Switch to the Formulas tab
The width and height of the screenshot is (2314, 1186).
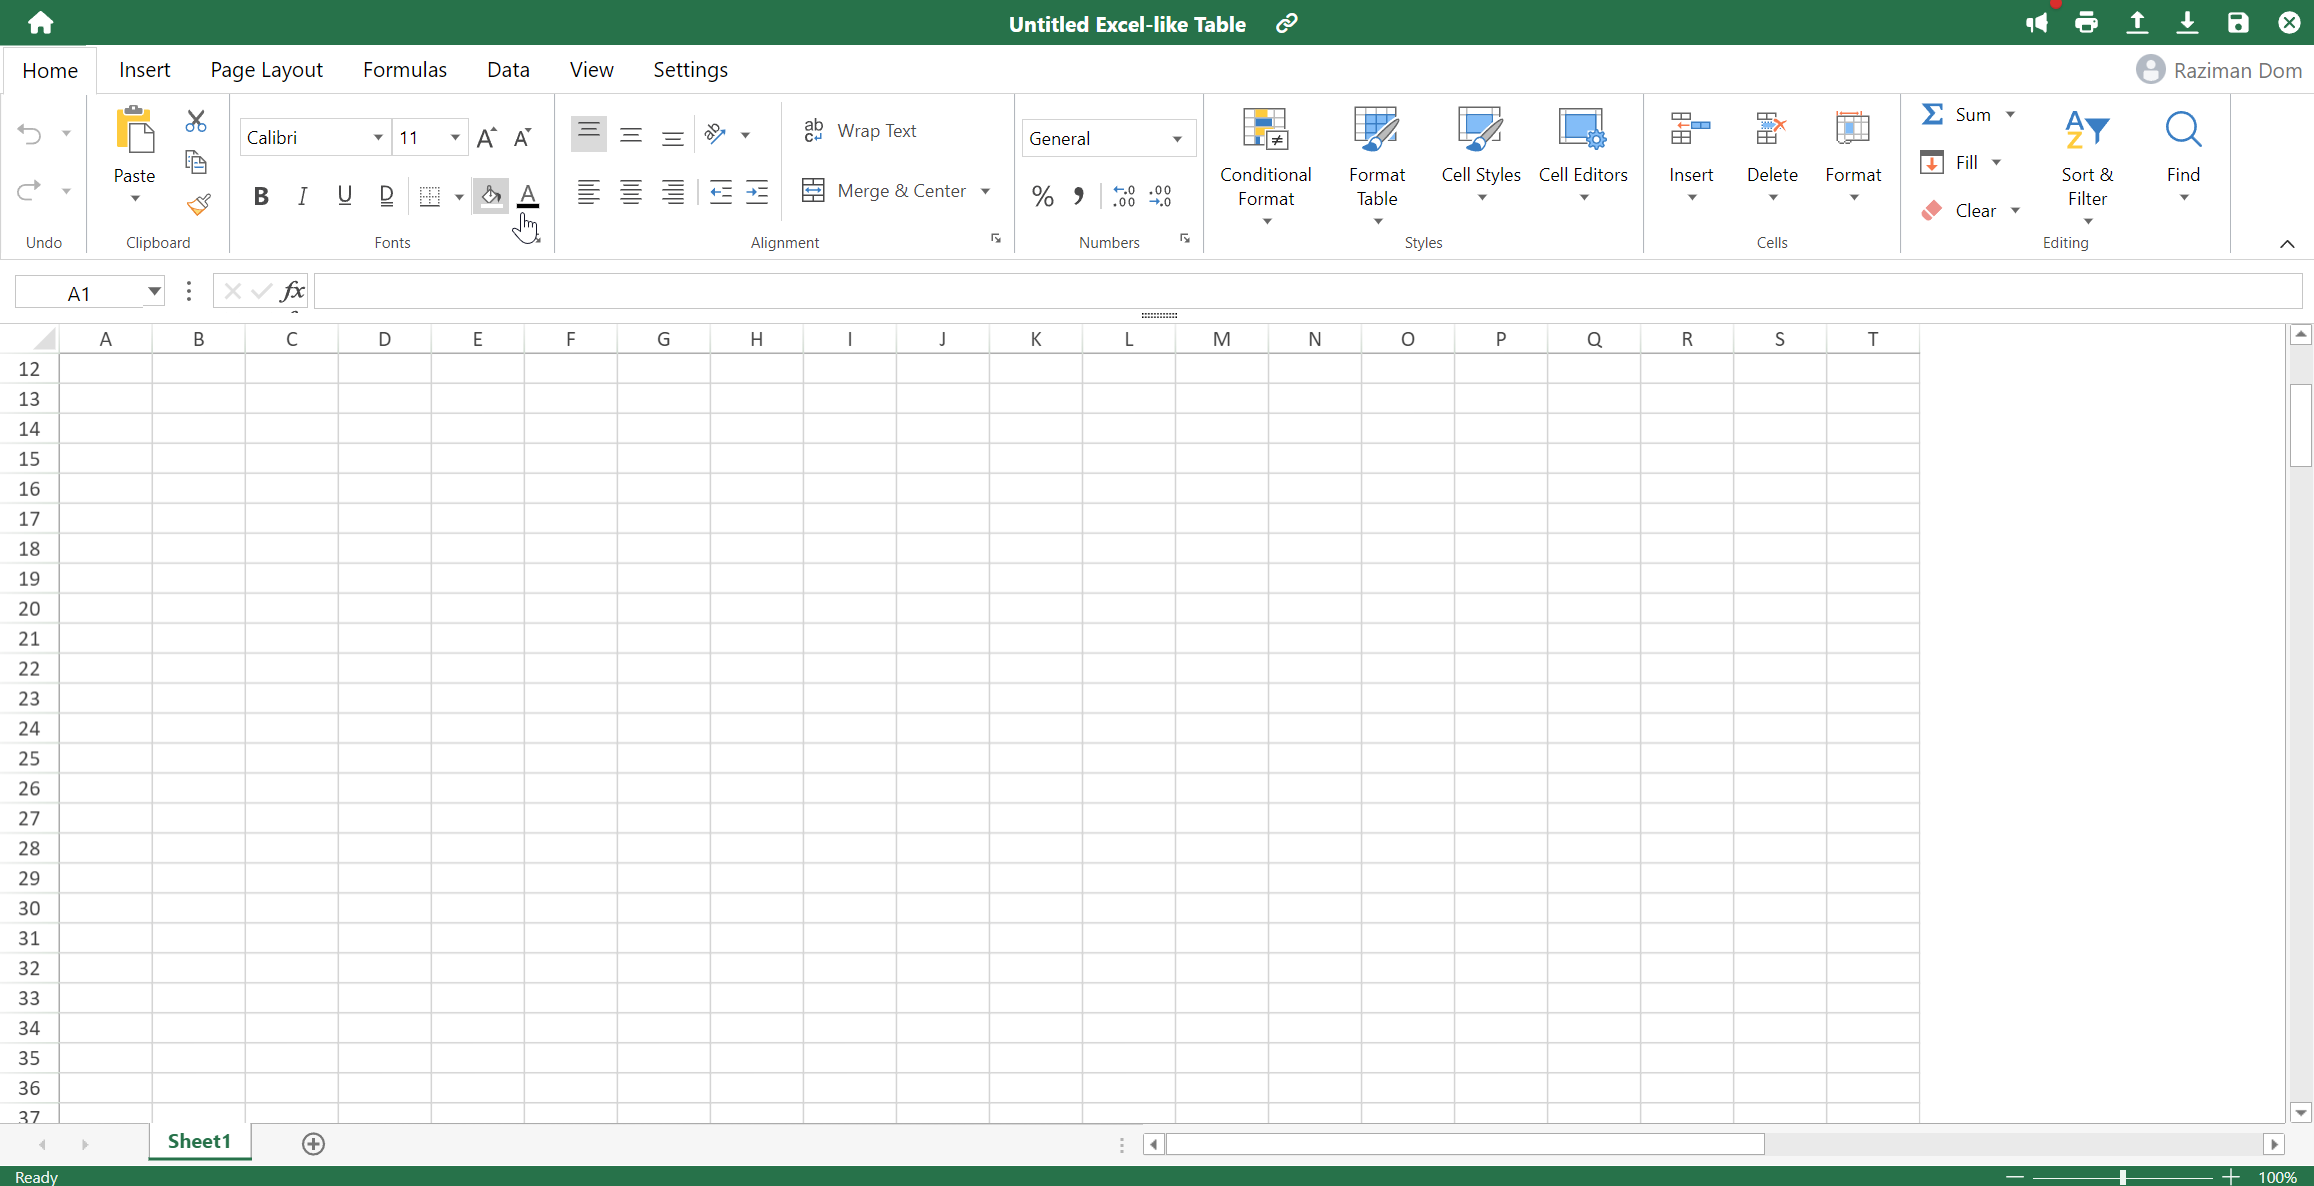[404, 70]
